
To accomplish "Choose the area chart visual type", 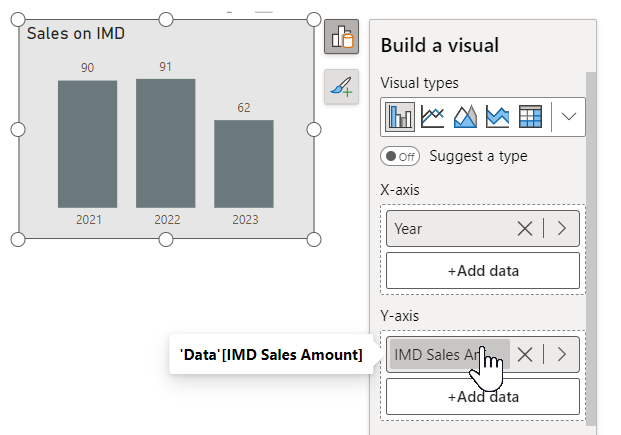I will tap(466, 117).
